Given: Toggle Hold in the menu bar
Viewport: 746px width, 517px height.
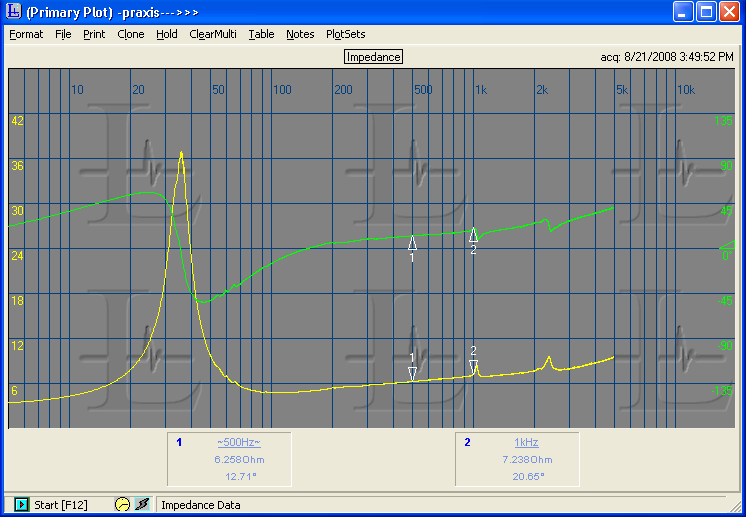Looking at the screenshot, I should click(x=167, y=34).
